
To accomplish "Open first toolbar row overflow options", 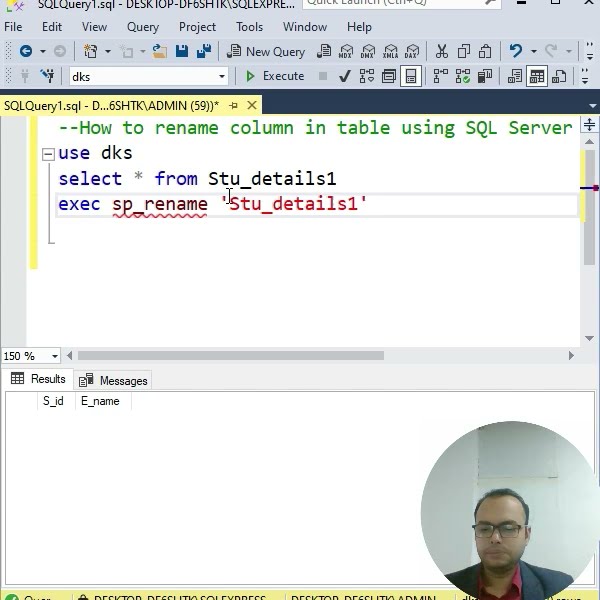I will (x=590, y=51).
